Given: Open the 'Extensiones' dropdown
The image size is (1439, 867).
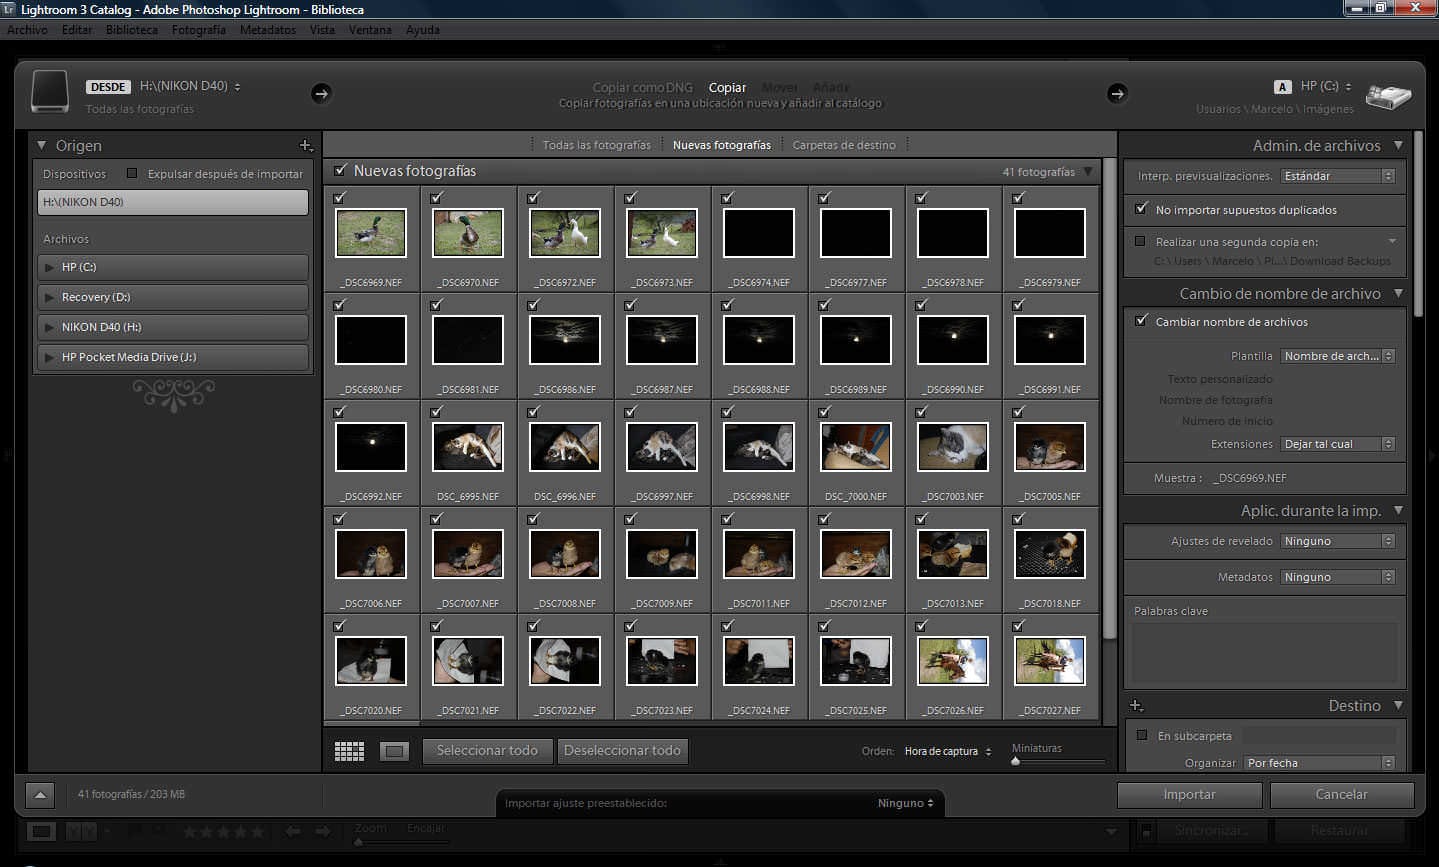Looking at the screenshot, I should click(x=1338, y=444).
